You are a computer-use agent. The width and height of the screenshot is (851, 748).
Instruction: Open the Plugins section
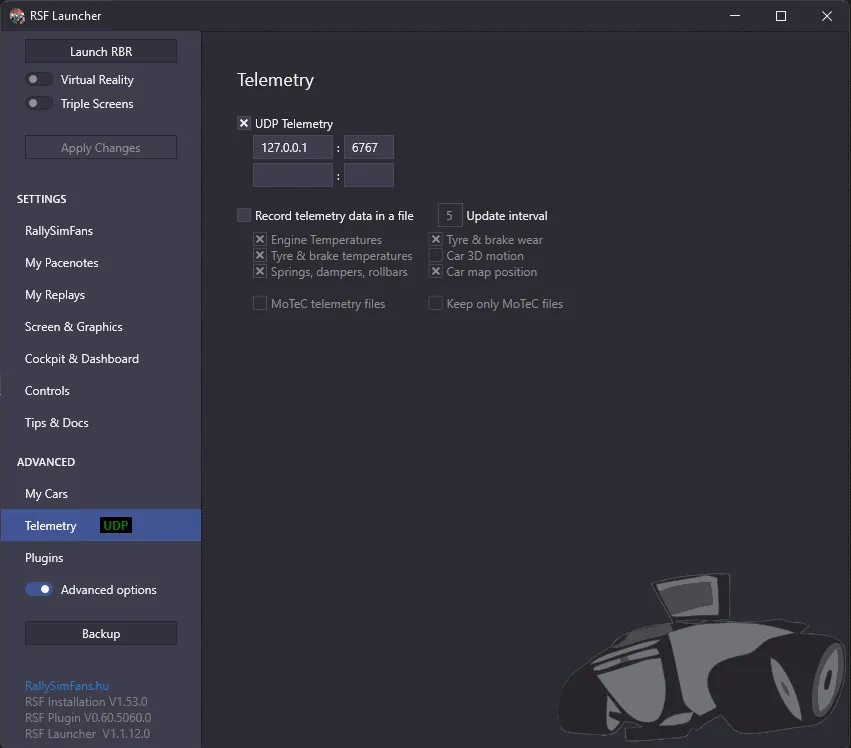(x=44, y=557)
